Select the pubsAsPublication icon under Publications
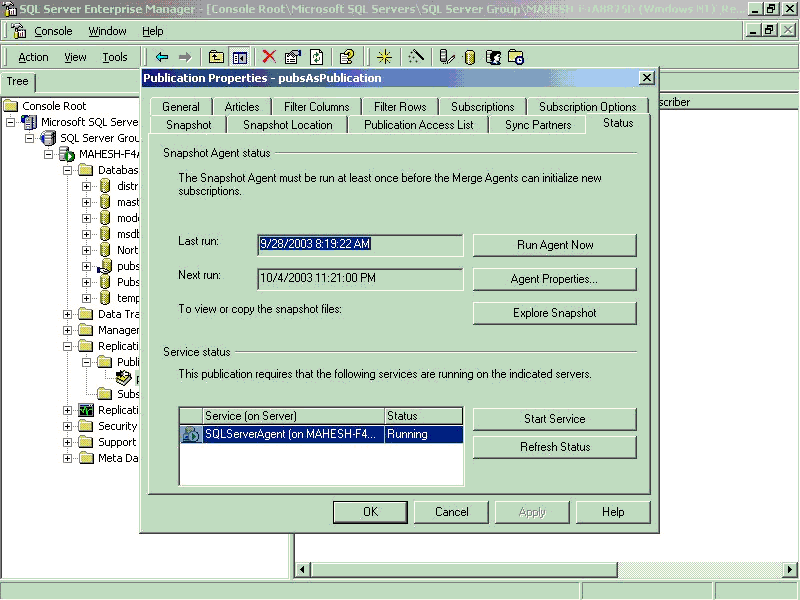800x600 pixels. point(123,378)
